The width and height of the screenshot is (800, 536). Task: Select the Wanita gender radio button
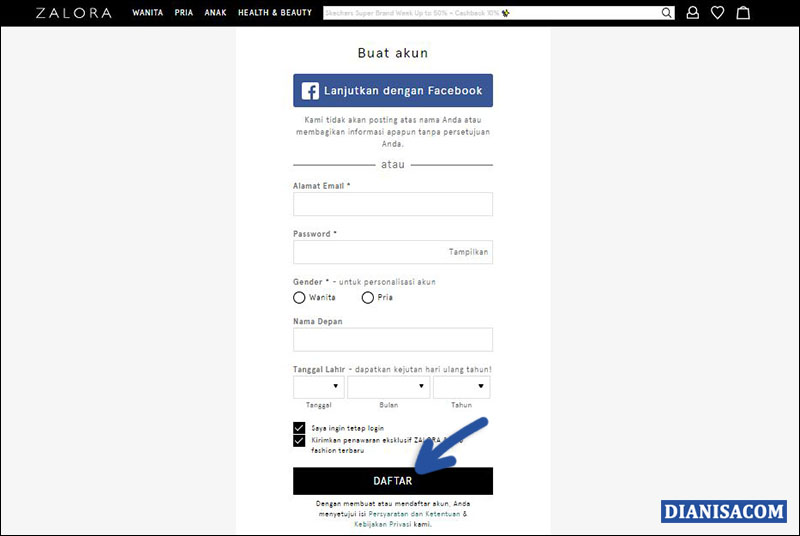click(x=299, y=297)
